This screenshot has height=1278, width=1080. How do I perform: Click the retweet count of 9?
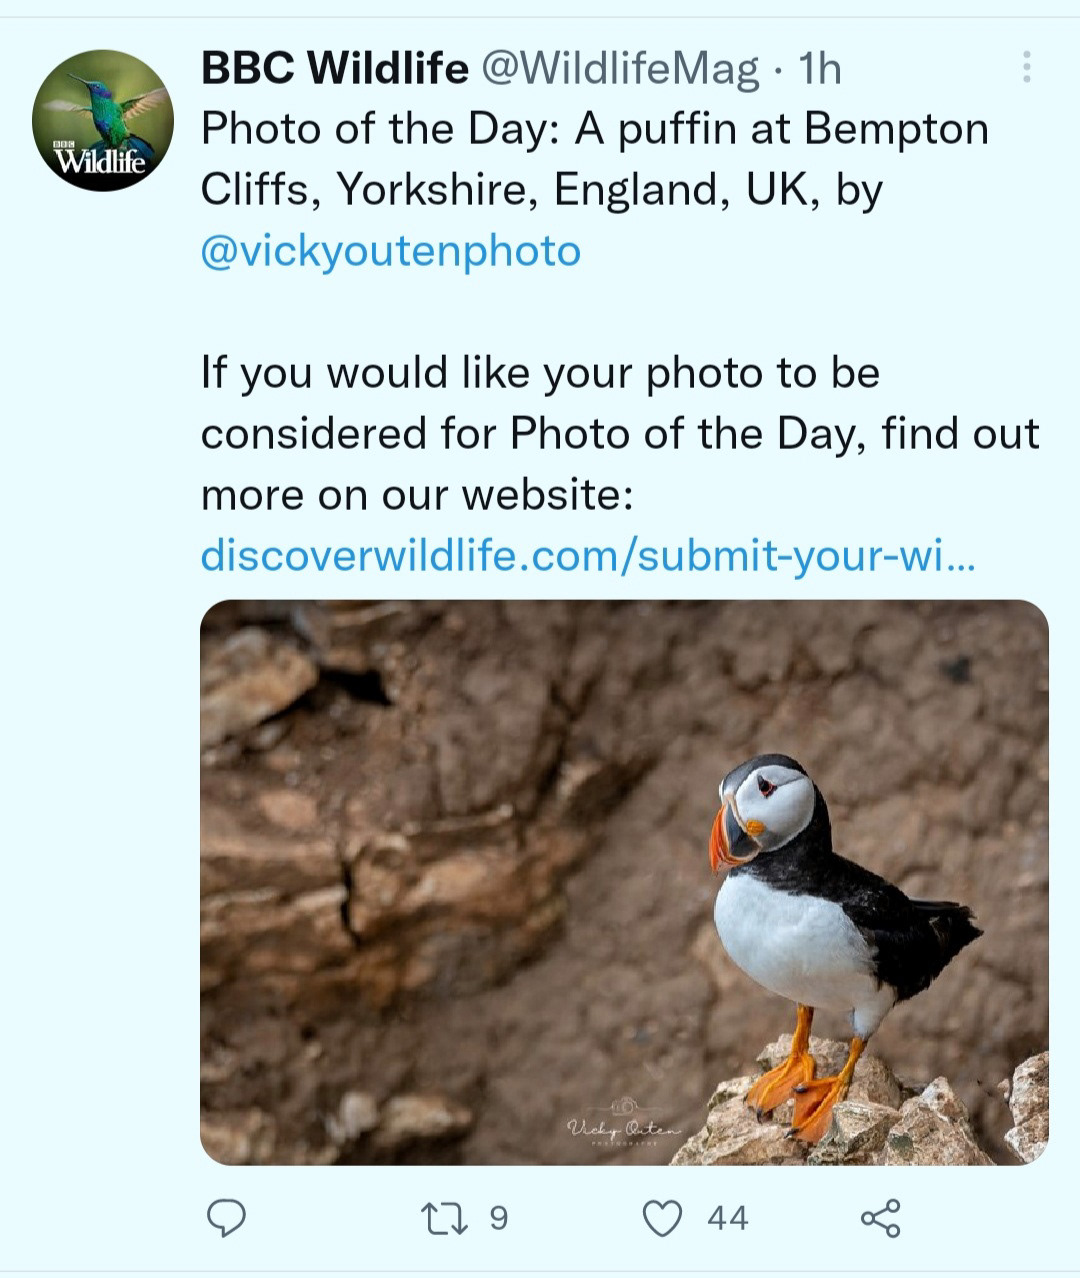(x=498, y=1217)
